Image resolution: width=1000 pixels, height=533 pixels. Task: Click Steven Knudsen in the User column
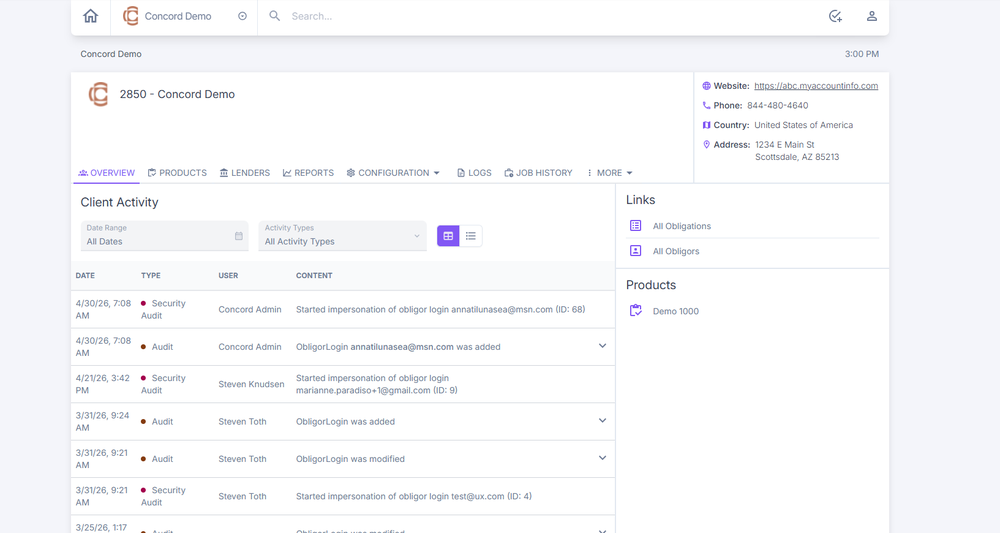coord(251,384)
